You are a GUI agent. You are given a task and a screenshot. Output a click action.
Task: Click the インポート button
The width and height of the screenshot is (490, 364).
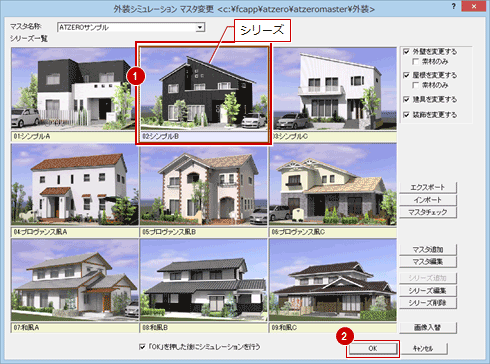[428, 200]
